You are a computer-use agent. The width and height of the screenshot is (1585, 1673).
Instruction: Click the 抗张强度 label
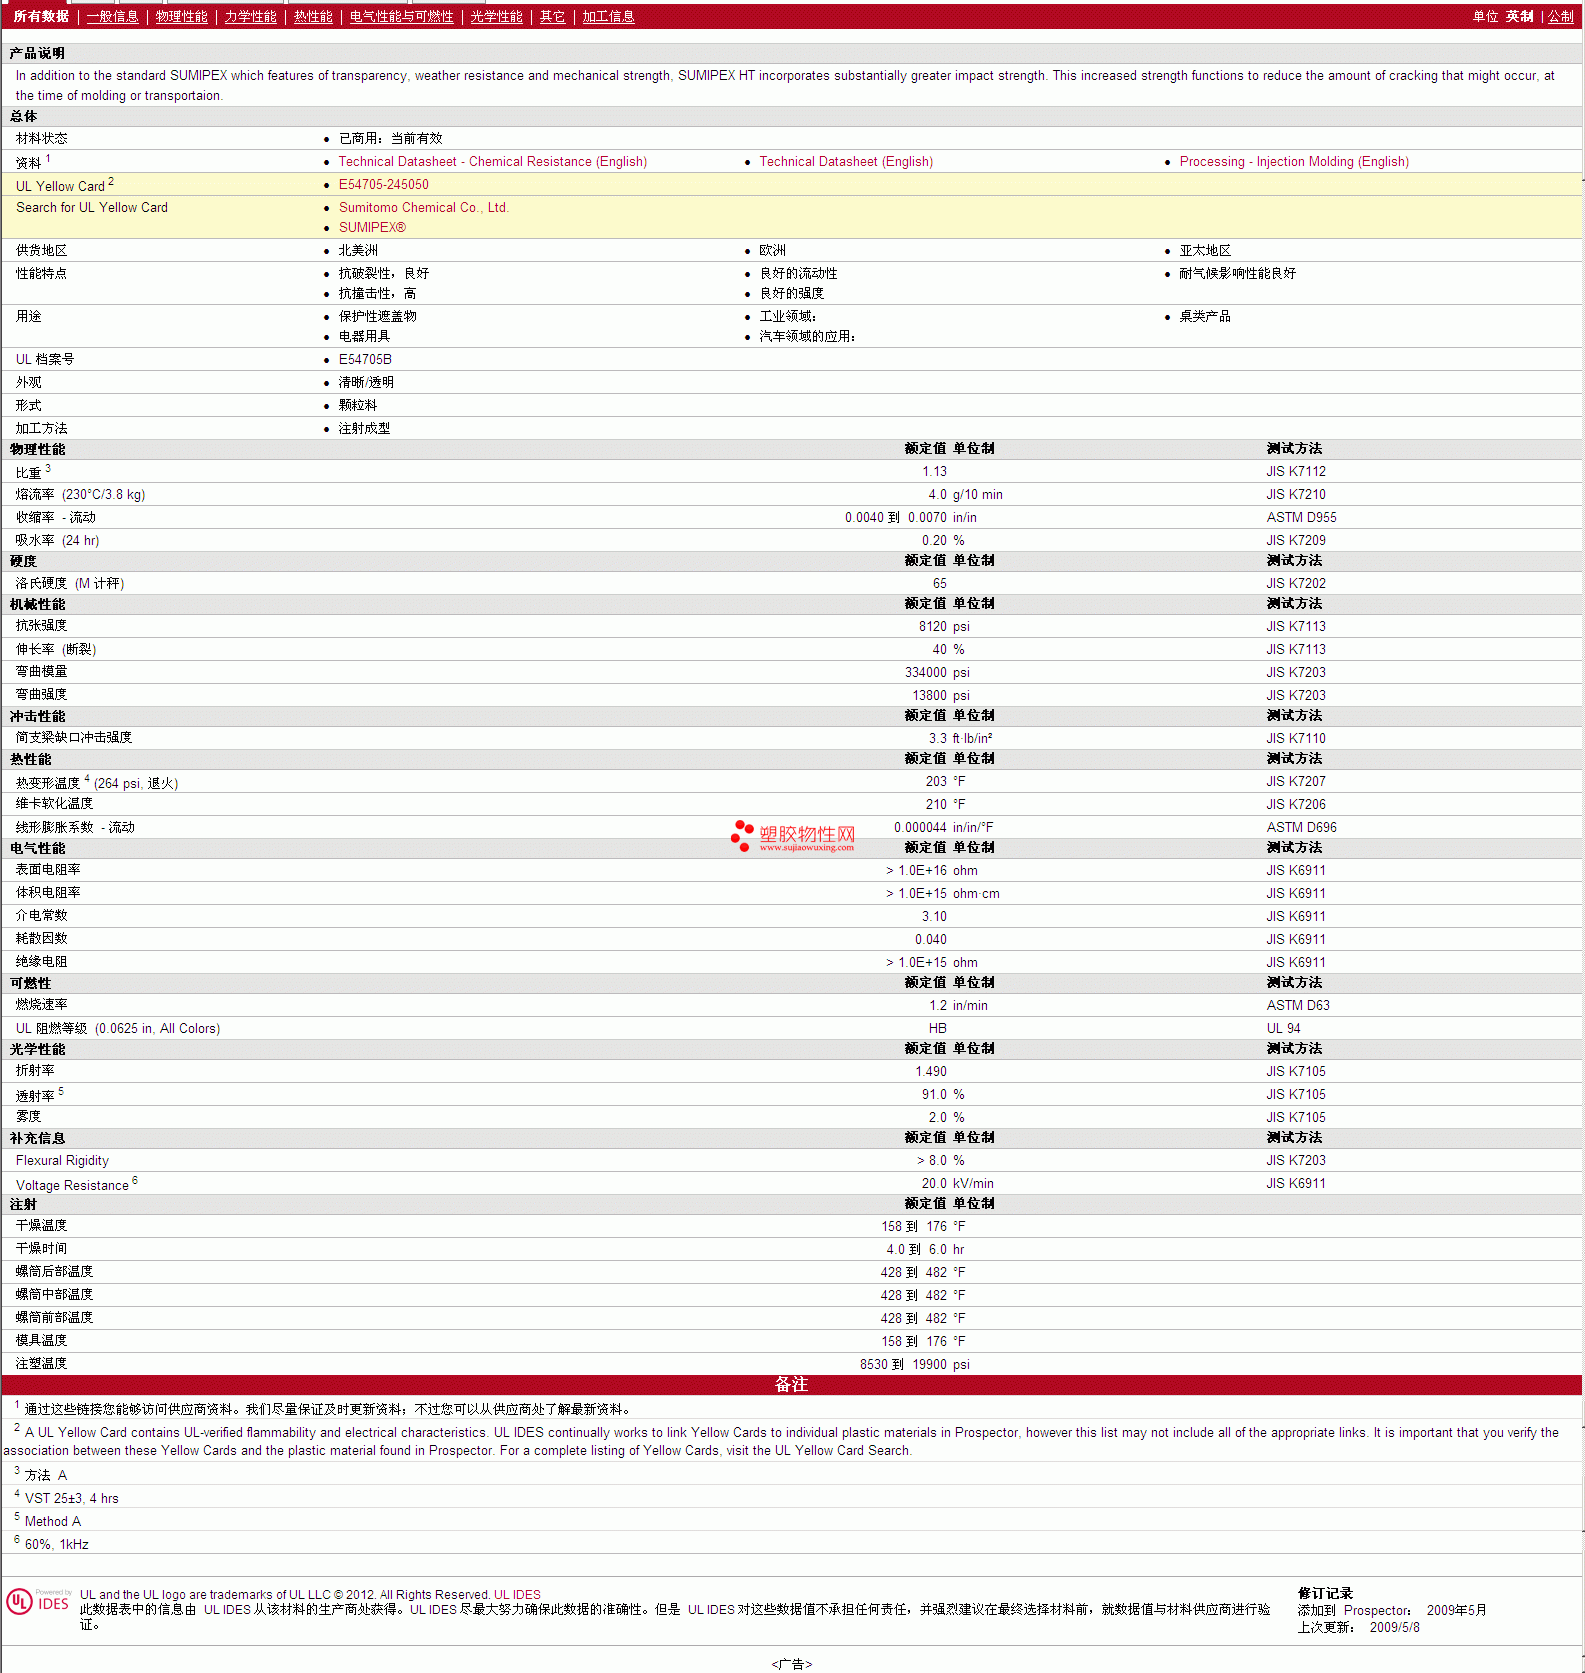[41, 625]
